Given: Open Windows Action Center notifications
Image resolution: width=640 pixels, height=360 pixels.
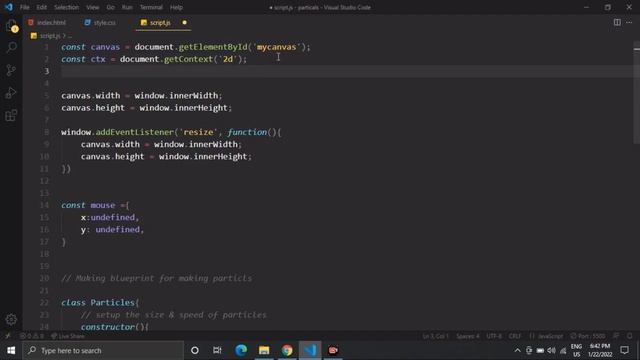Looking at the screenshot, I should (624, 350).
